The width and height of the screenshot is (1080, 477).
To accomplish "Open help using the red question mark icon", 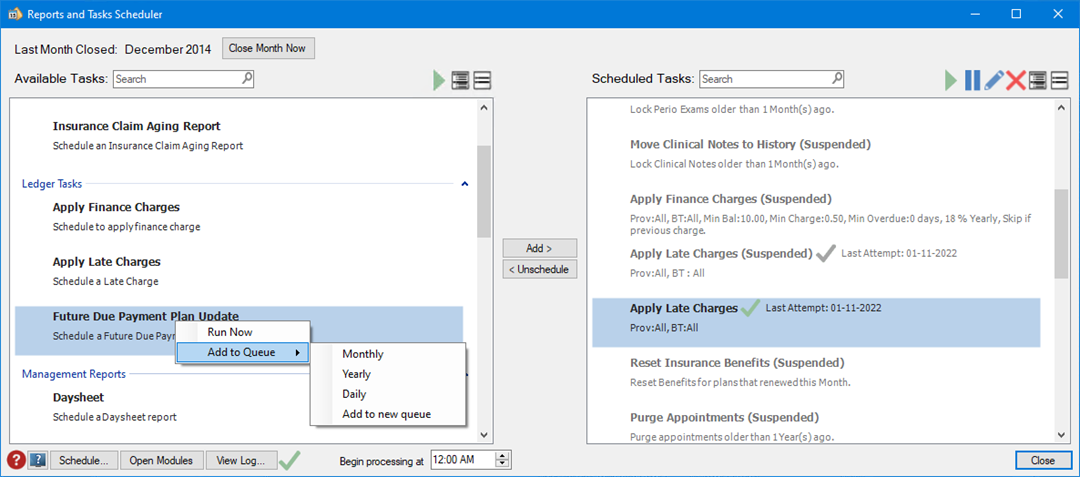I will (16, 460).
